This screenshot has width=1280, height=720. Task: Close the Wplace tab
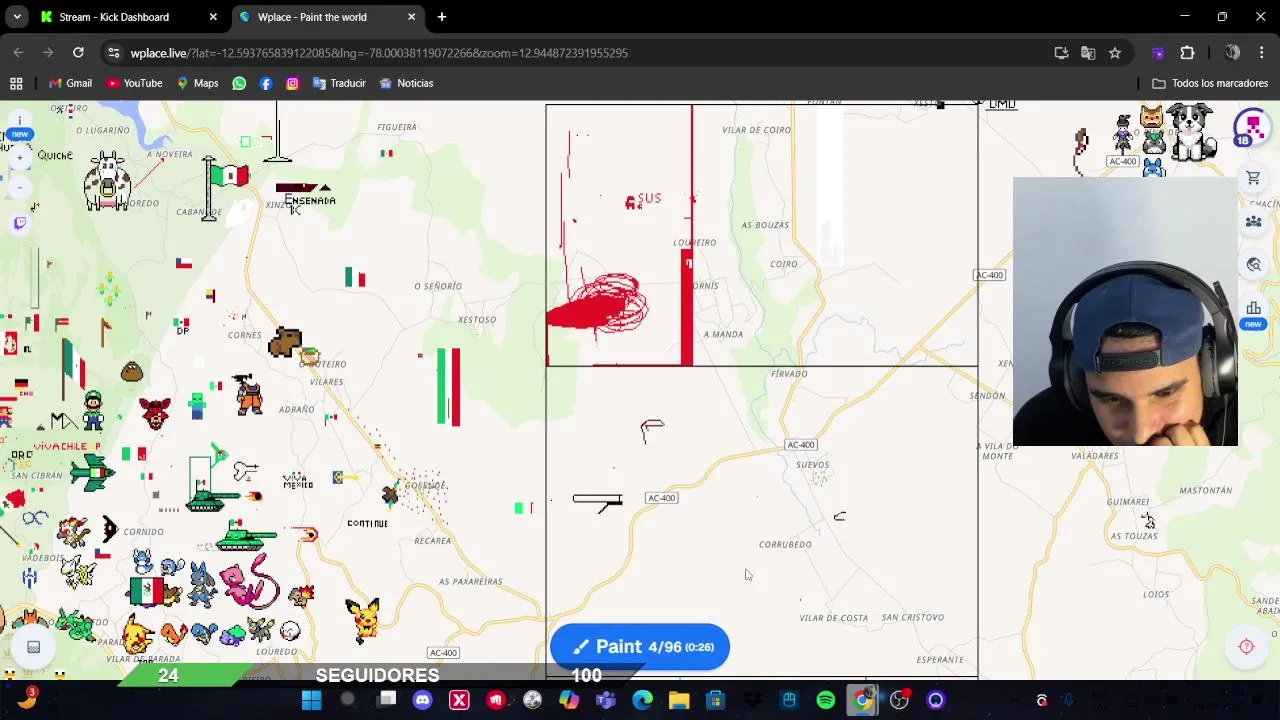click(x=411, y=17)
